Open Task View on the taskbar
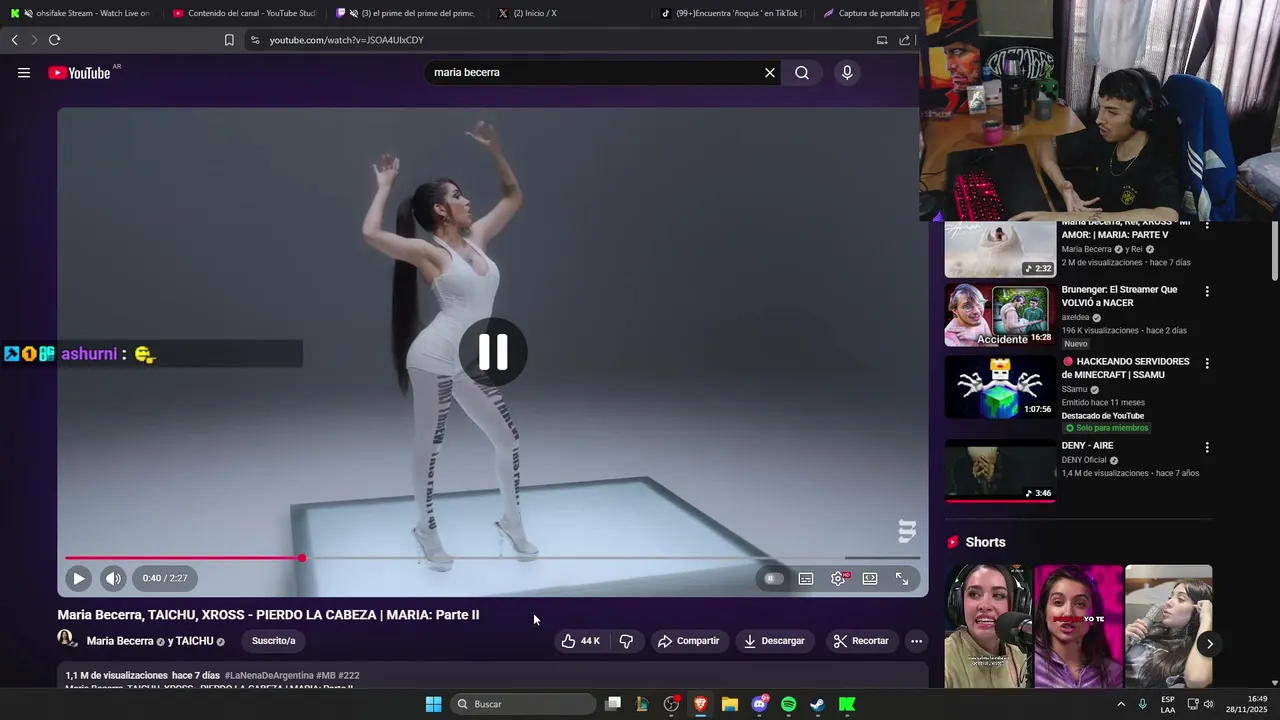Screen dimensions: 1280x720 click(613, 704)
